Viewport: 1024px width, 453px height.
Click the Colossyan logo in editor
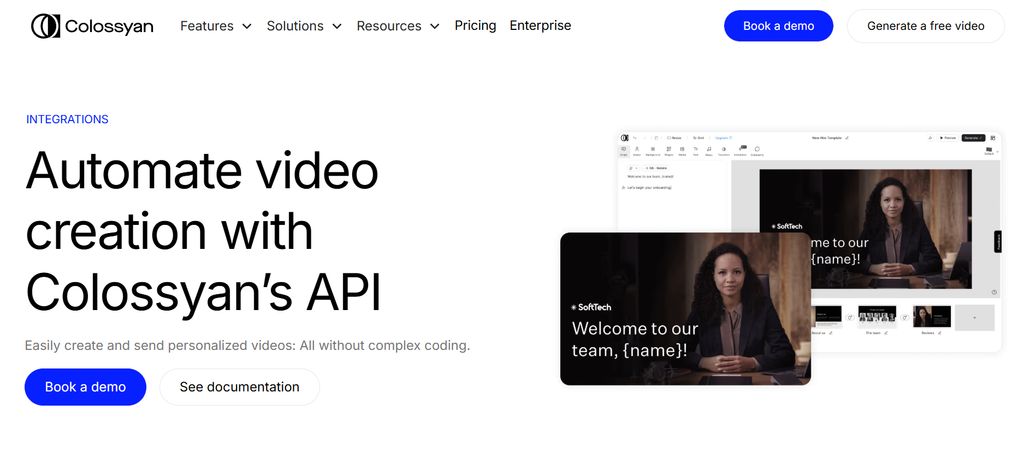coord(624,138)
